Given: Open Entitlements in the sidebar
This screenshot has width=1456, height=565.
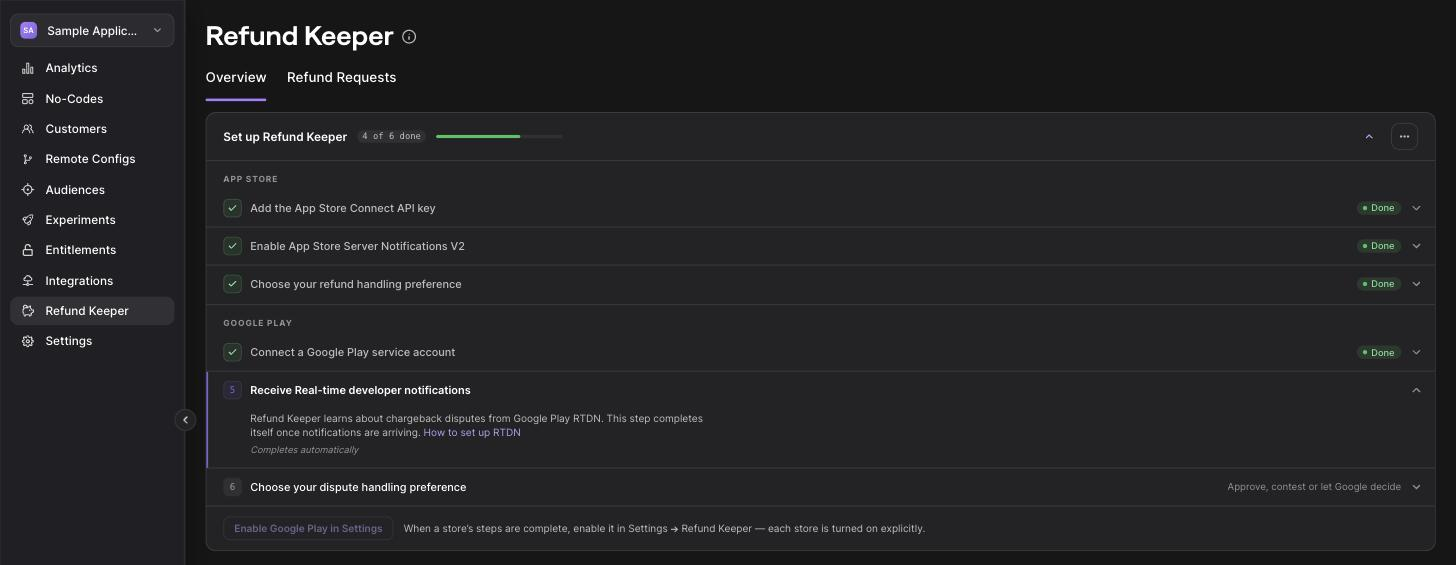Looking at the screenshot, I should click(x=92, y=250).
